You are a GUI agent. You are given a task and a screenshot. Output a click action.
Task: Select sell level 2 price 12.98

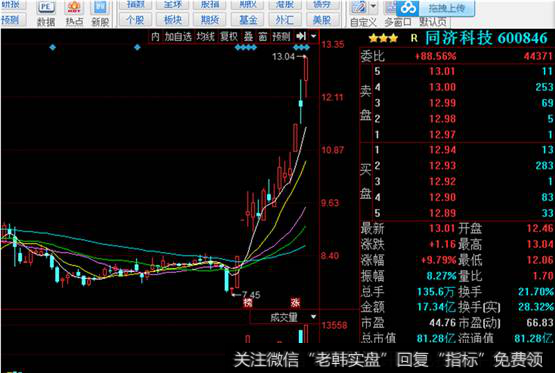pos(442,119)
